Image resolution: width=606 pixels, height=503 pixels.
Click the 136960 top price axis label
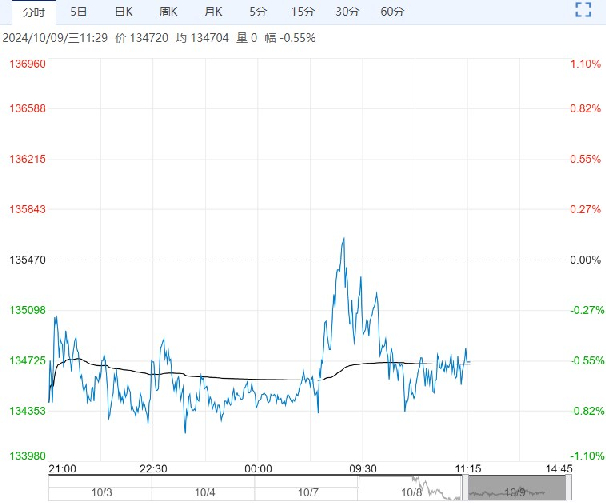pos(27,64)
